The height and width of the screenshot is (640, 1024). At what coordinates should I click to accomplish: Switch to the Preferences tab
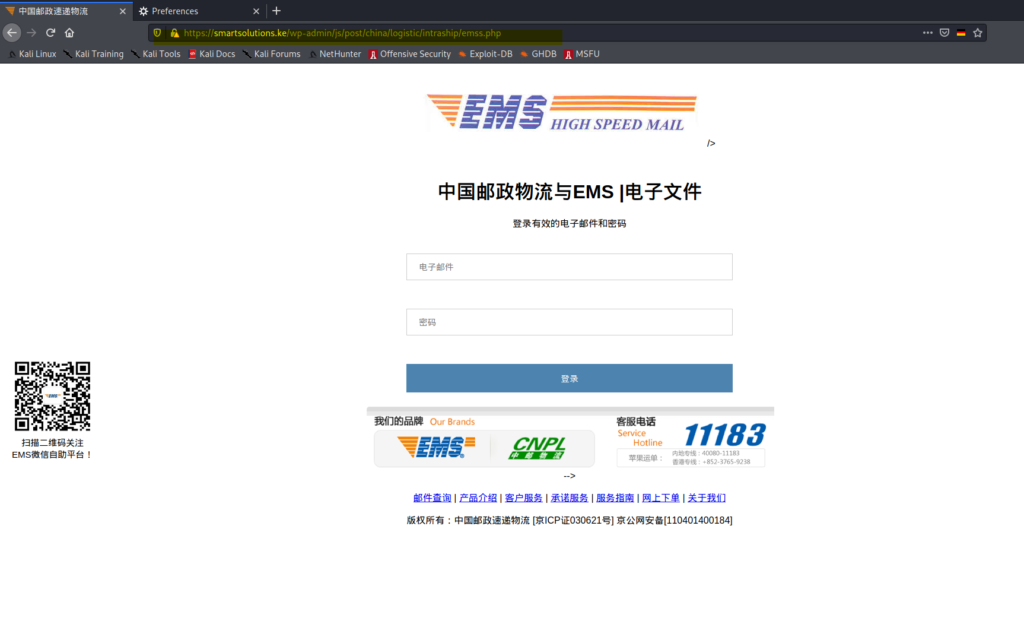click(200, 11)
